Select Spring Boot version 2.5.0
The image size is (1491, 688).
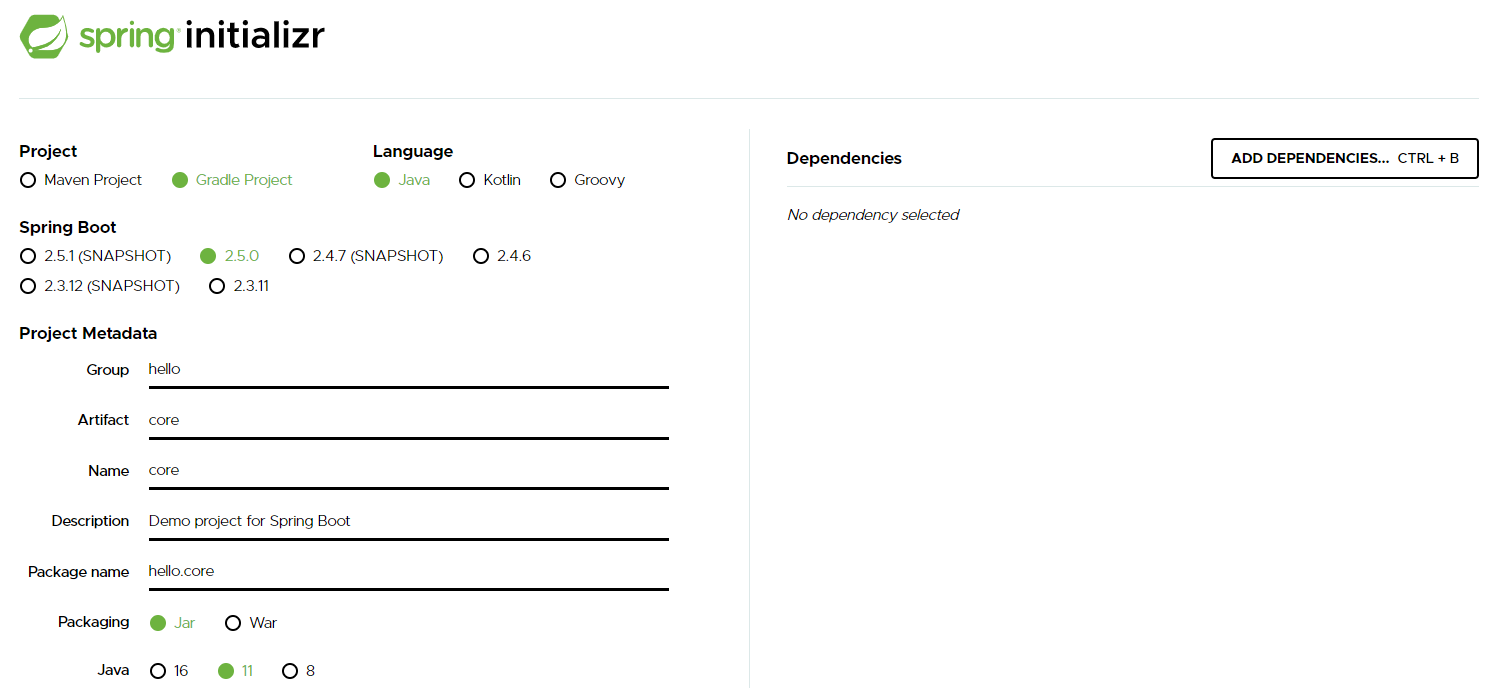click(230, 256)
